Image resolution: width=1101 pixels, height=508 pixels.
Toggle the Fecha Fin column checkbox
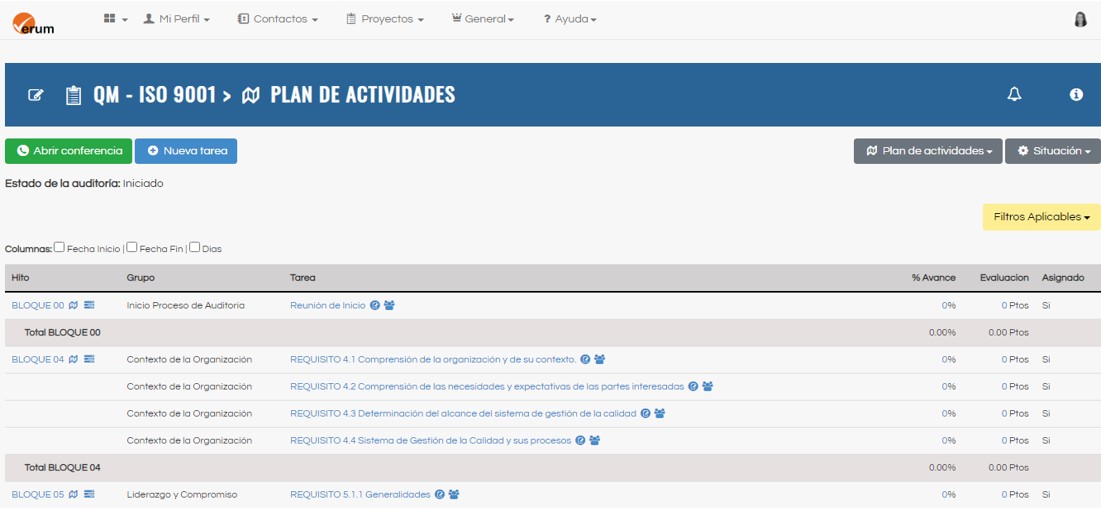point(132,247)
